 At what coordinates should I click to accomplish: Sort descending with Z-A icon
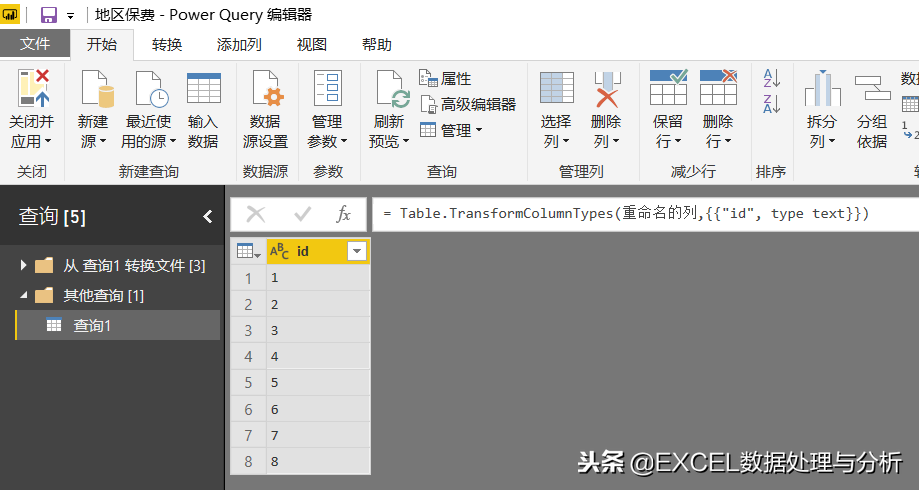point(771,104)
